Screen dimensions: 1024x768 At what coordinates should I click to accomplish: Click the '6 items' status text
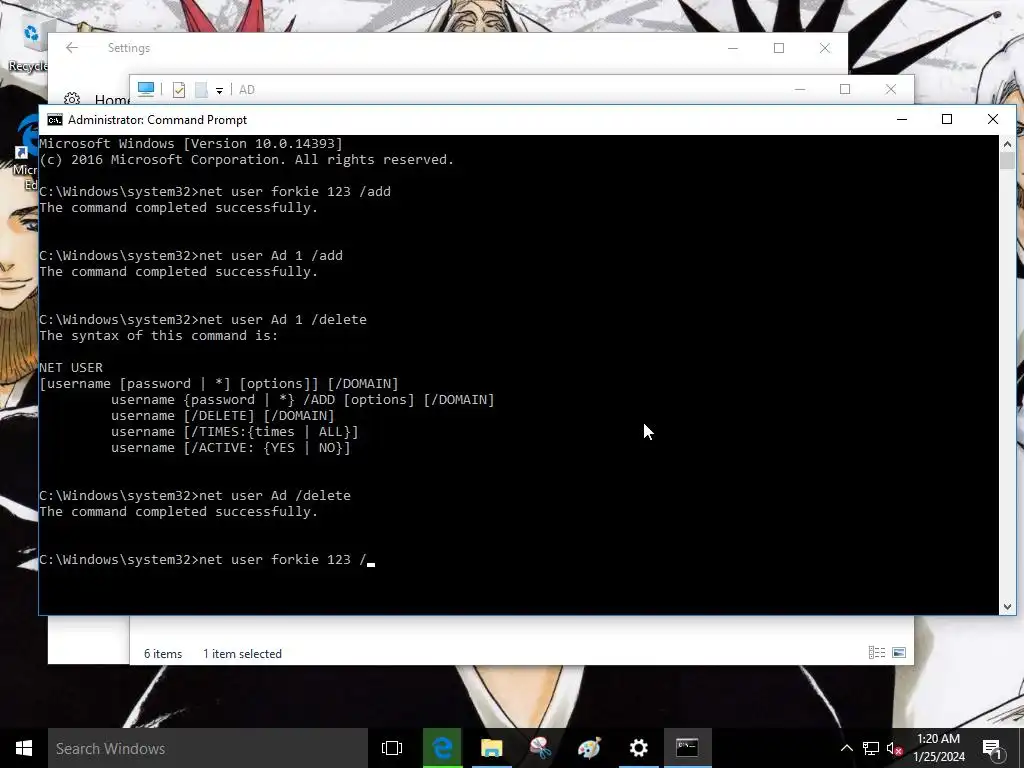(163, 654)
